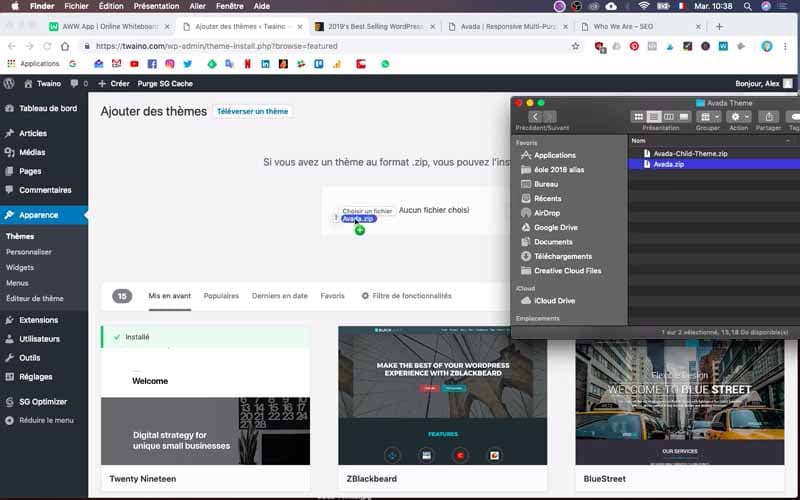Image resolution: width=800 pixels, height=500 pixels.
Task: Select the Derniers en date filter
Action: tap(280, 296)
